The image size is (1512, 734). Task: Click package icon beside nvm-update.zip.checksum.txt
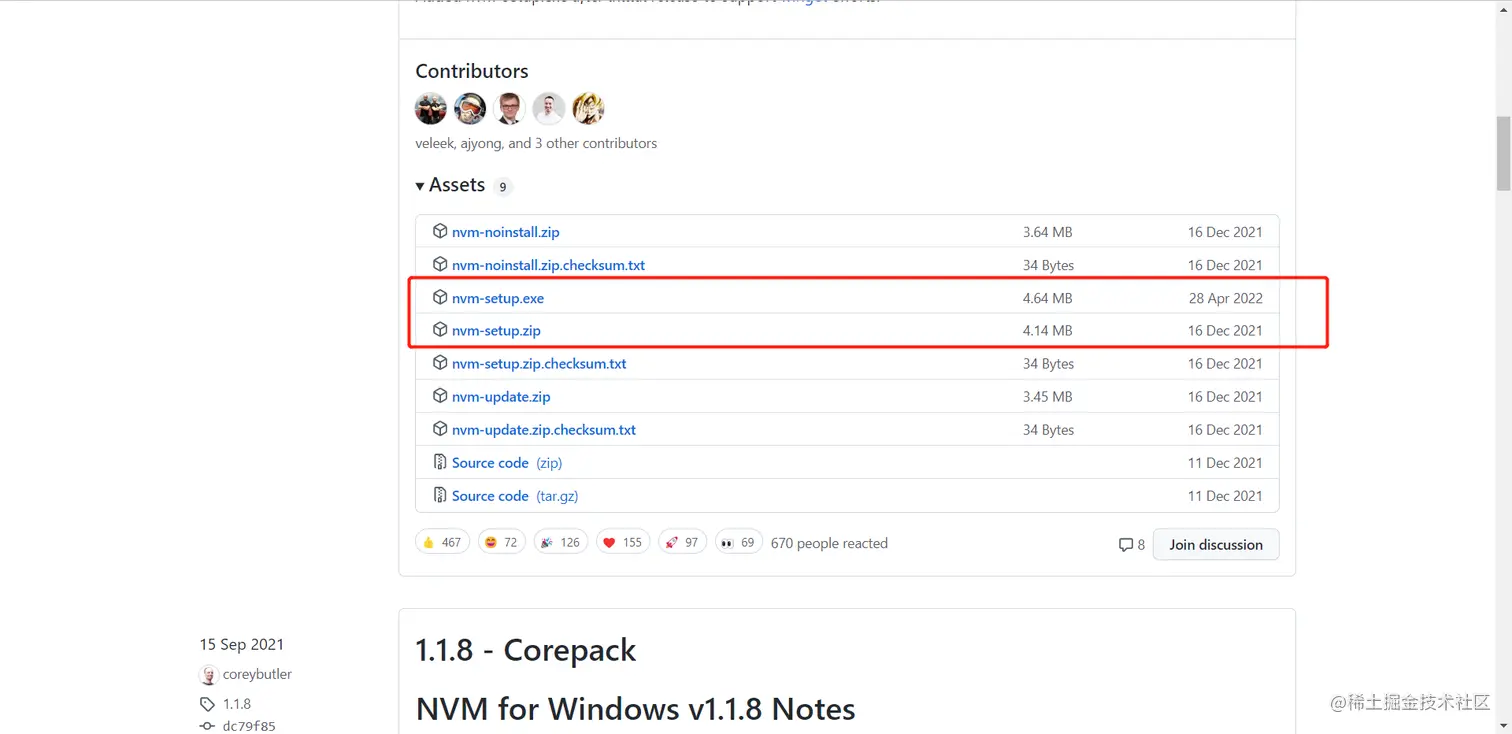click(x=440, y=429)
